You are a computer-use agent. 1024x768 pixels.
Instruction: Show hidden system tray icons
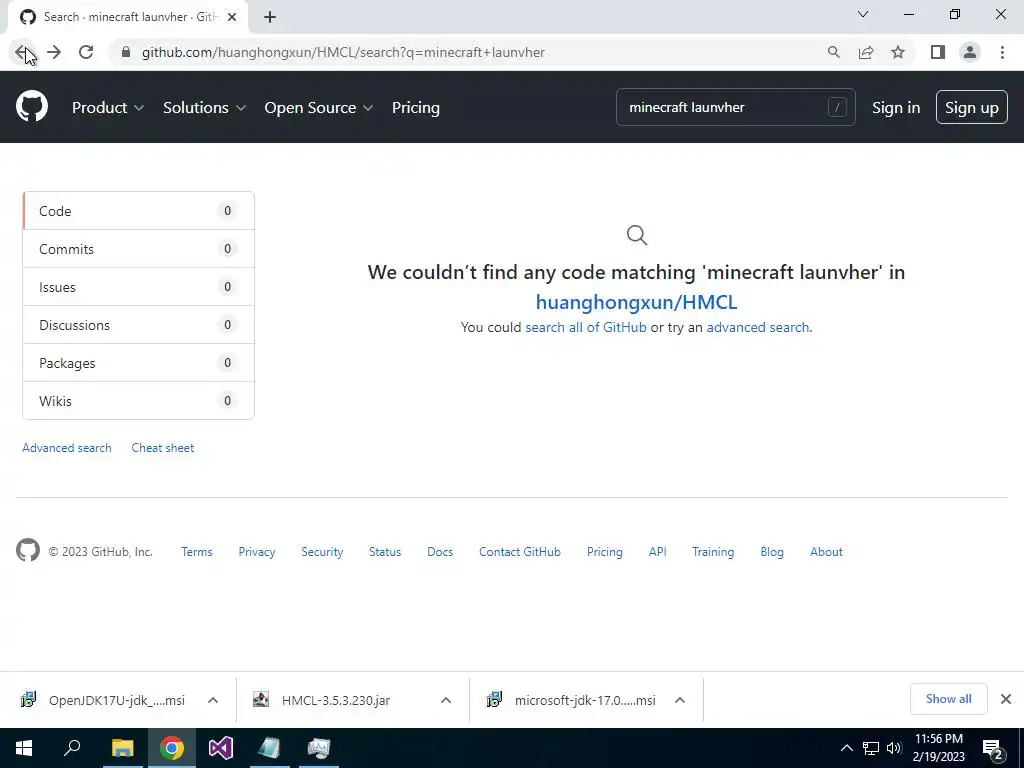[x=846, y=748]
